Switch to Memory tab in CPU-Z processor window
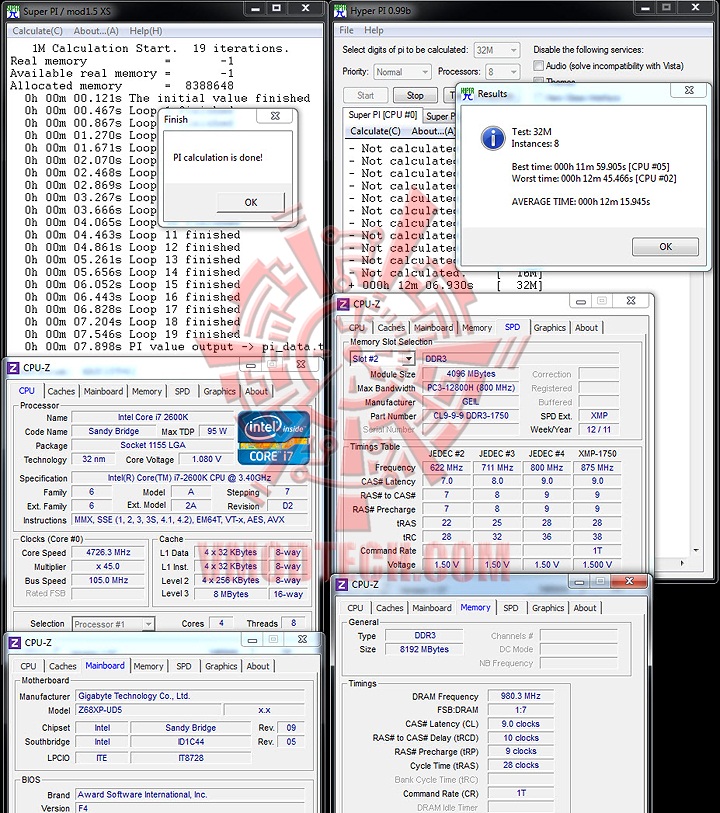This screenshot has width=720, height=813. click(x=147, y=391)
